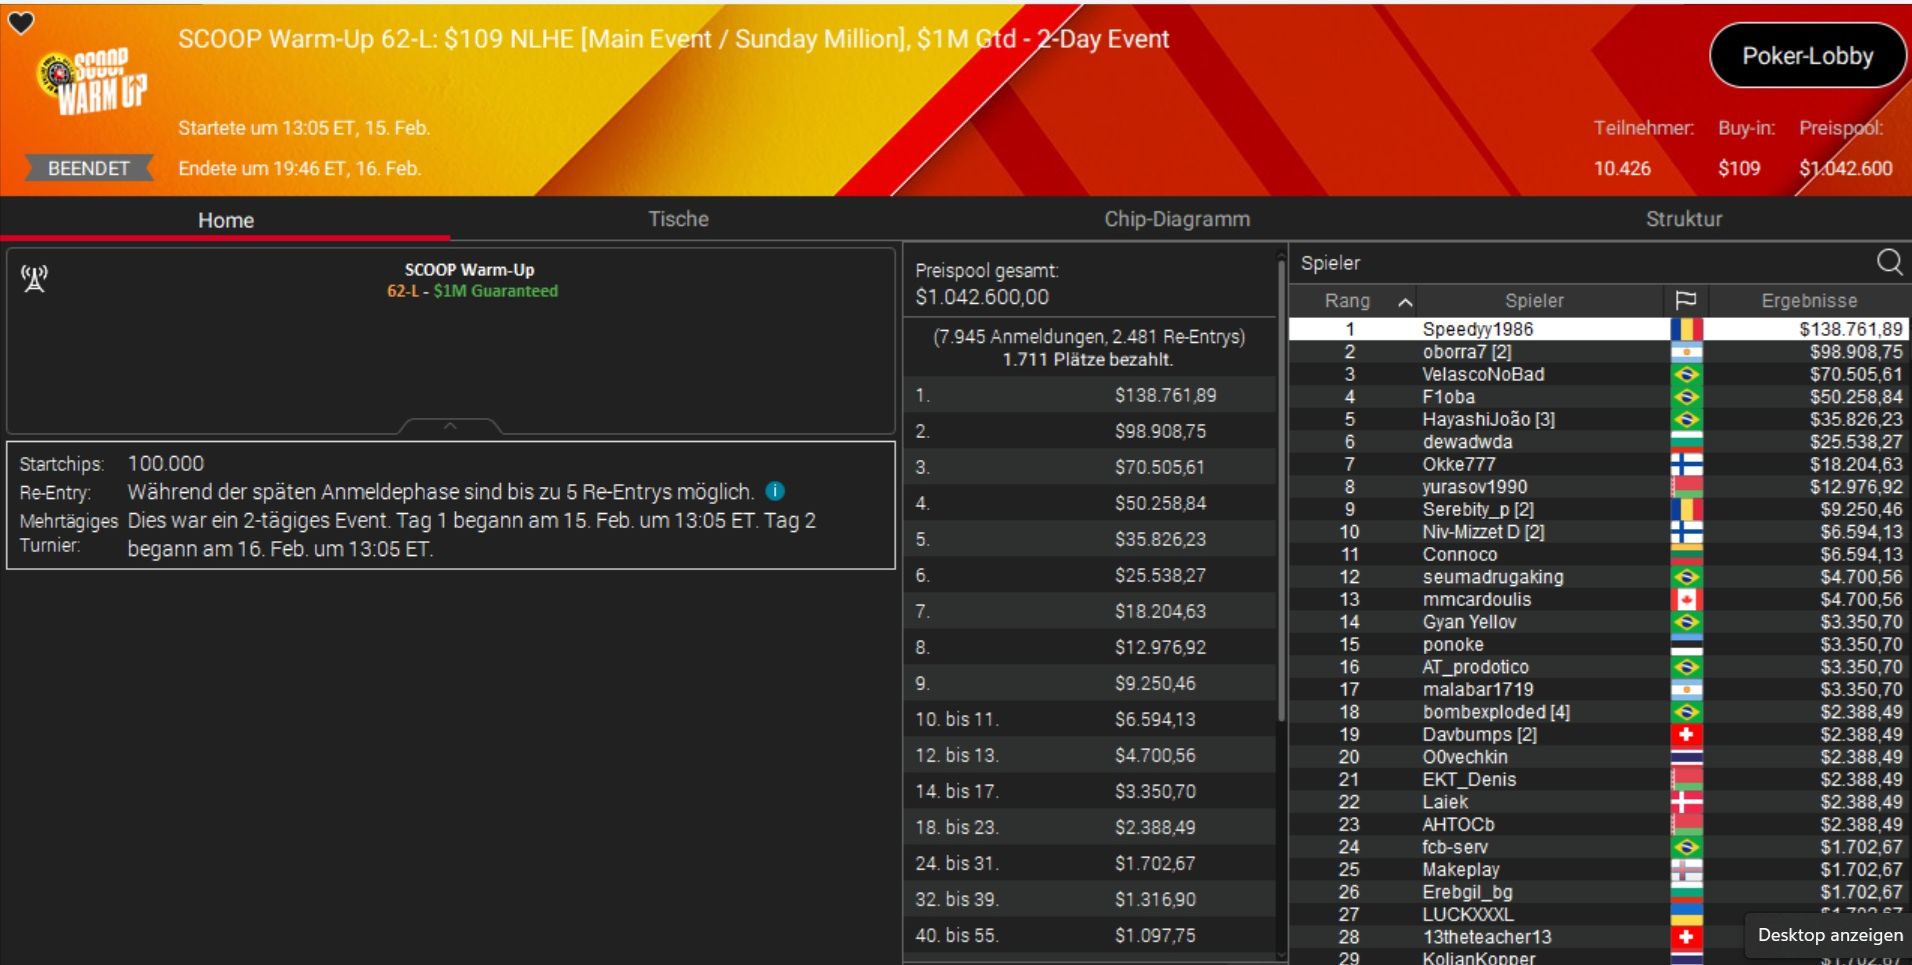Click the Swiss flag next to Davbumps

coord(1686,735)
